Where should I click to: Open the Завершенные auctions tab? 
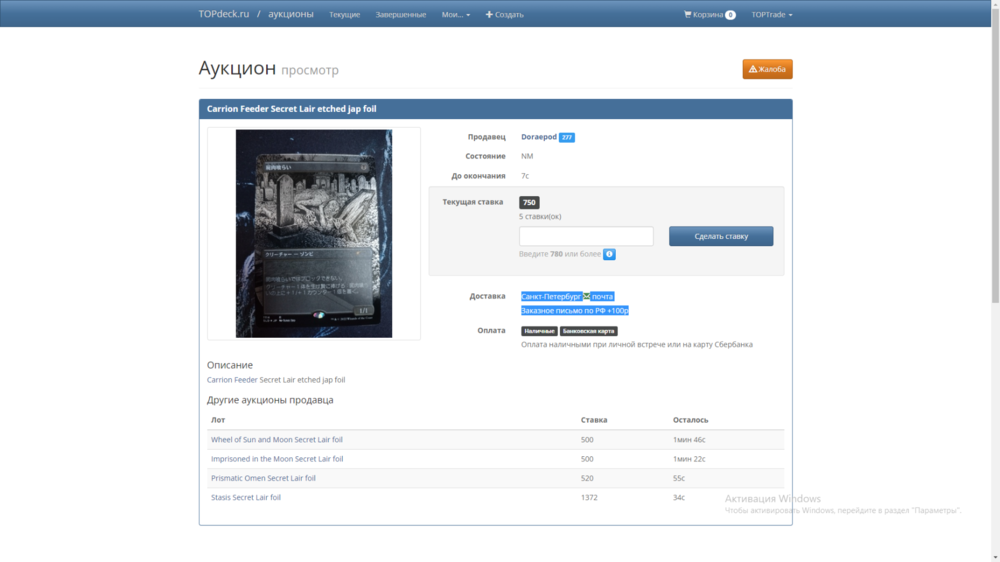click(400, 15)
